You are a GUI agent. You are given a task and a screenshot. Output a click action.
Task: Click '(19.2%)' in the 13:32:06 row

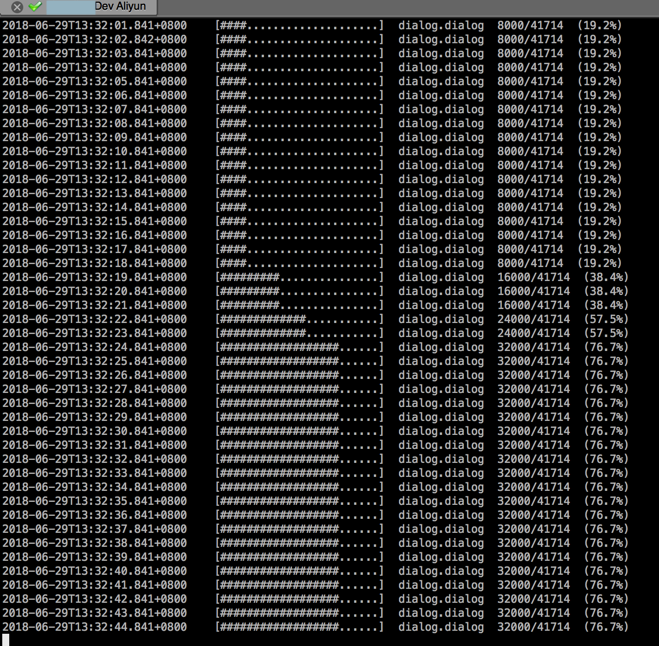pos(599,95)
